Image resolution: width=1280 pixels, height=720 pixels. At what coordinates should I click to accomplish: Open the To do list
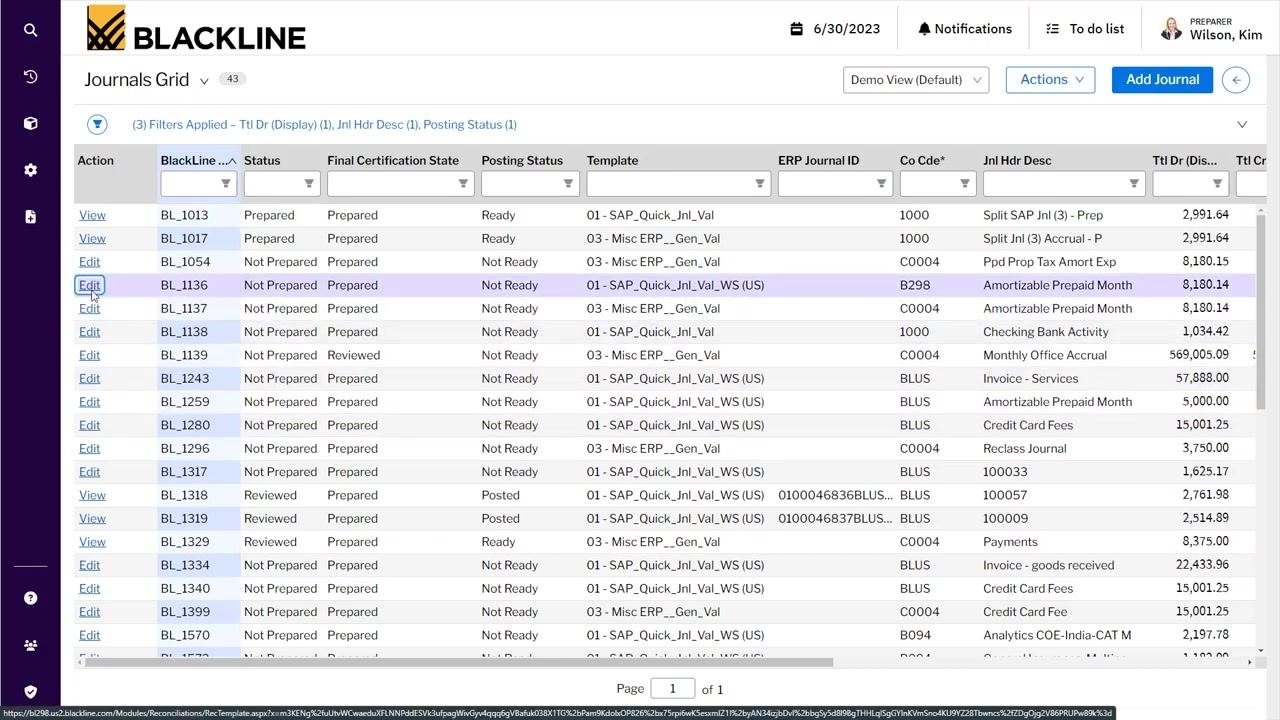1085,29
